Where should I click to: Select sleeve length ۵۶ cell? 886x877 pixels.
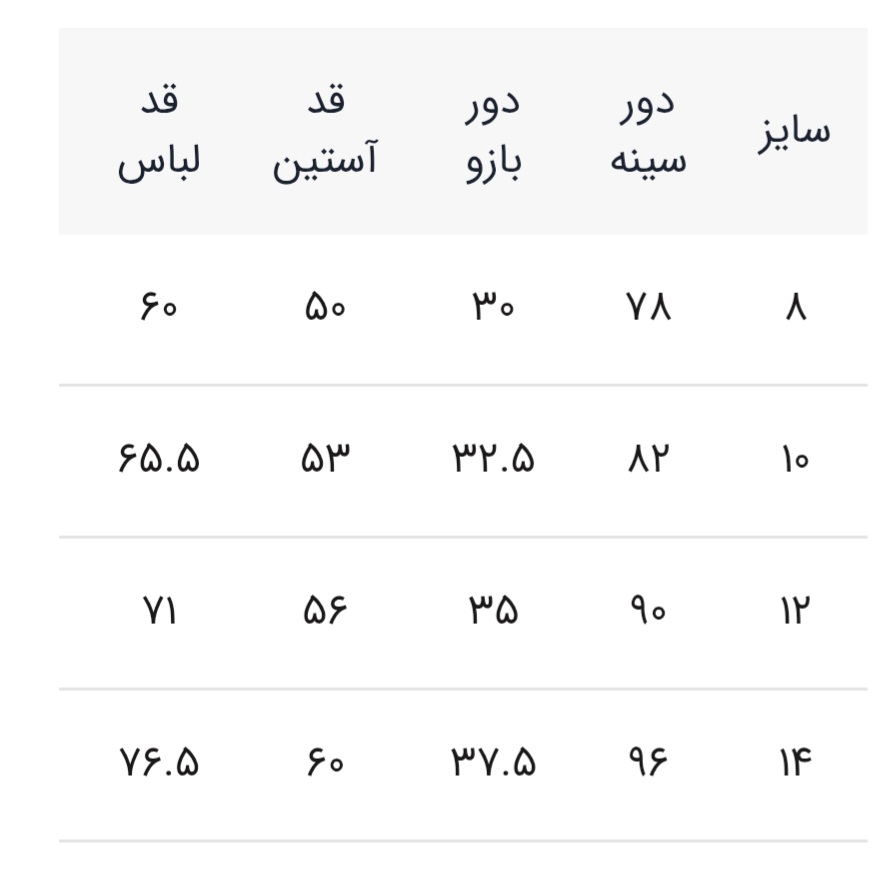326,611
